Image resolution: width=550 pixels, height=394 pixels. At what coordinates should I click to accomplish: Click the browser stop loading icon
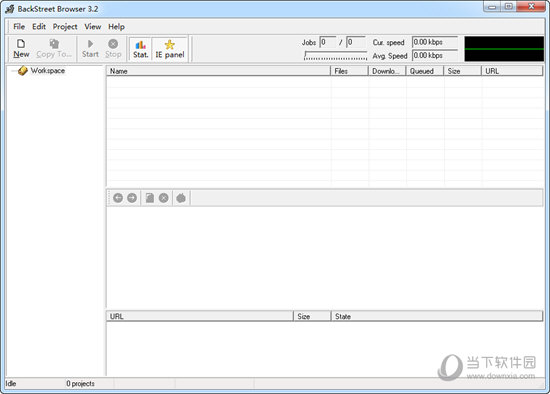coord(164,198)
